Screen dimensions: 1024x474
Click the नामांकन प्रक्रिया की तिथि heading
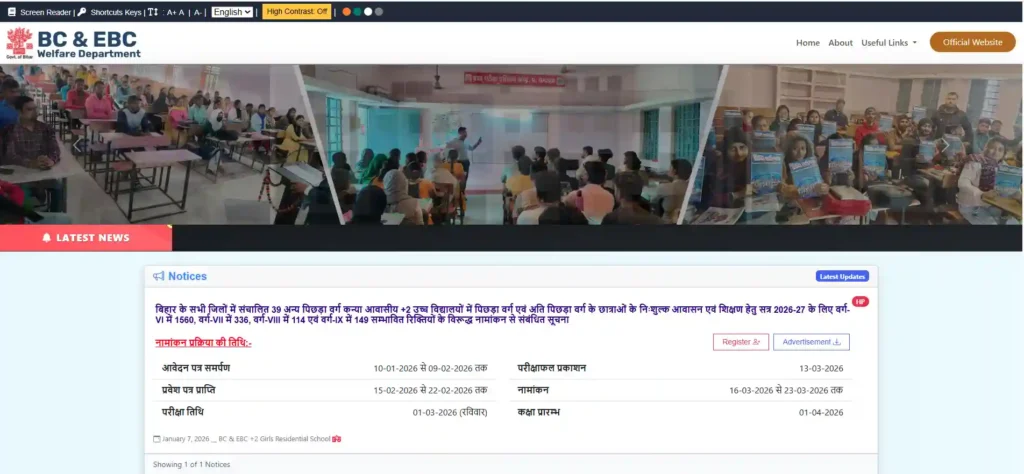coord(203,343)
